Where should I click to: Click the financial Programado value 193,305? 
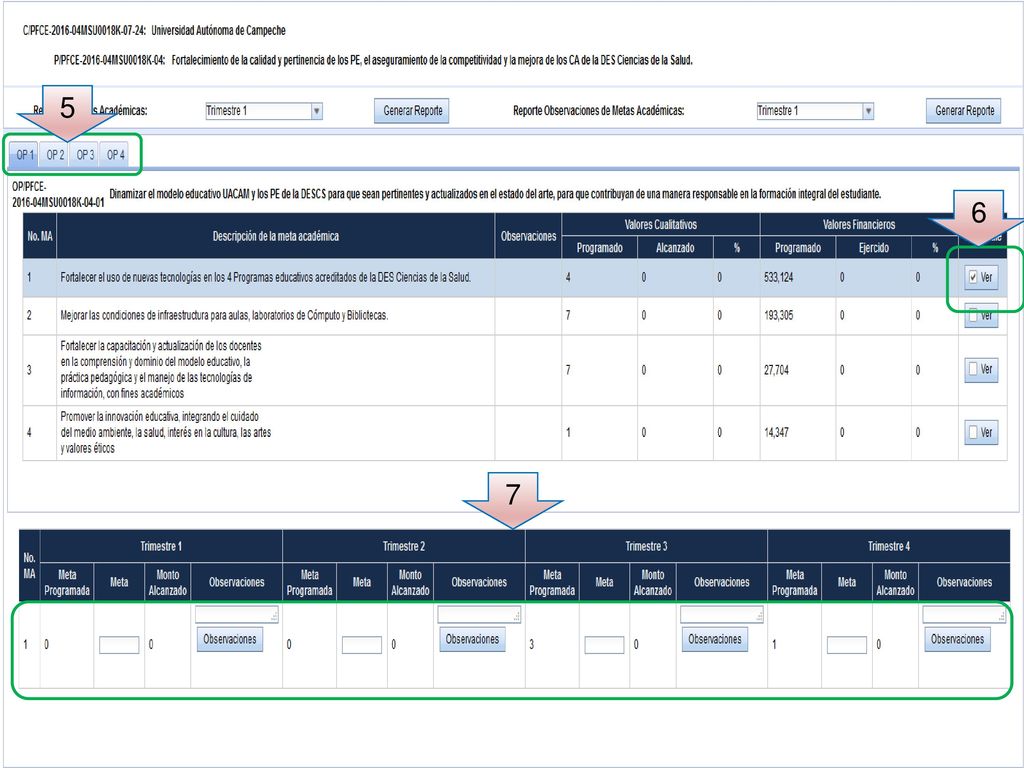click(778, 315)
